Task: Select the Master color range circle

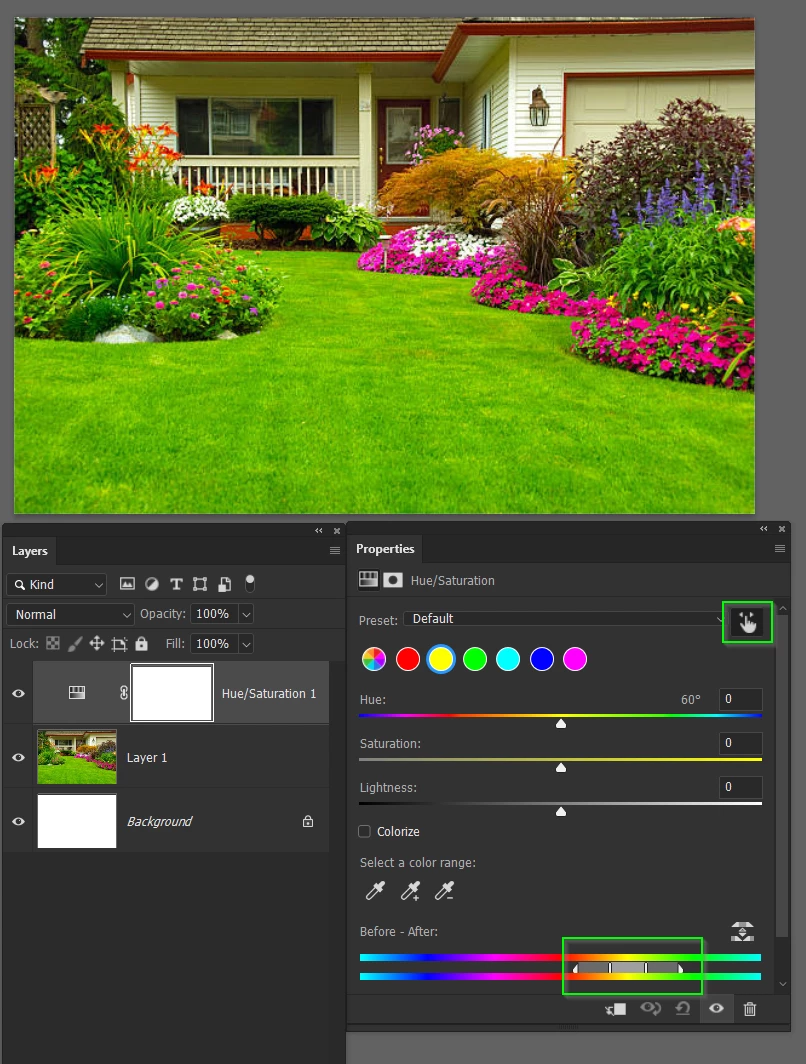Action: (374, 659)
